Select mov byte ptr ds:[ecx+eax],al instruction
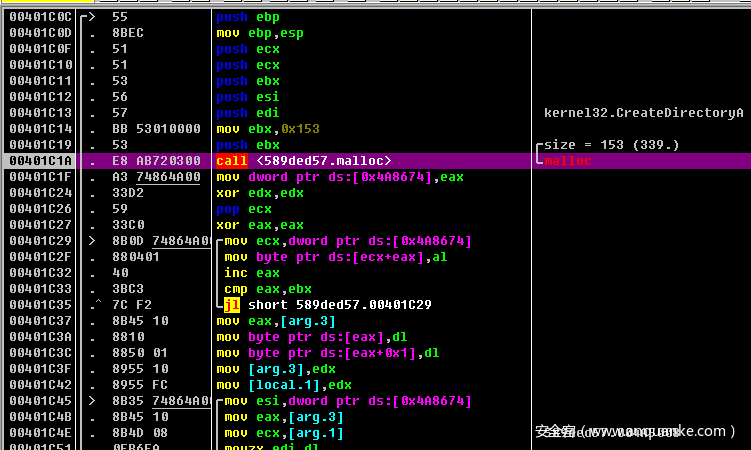 click(335, 257)
